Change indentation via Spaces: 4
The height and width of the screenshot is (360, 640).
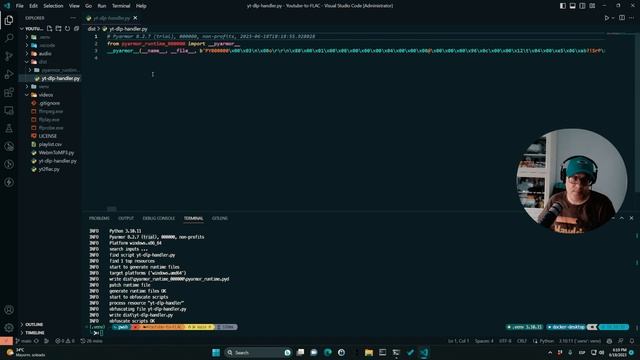click(x=484, y=341)
